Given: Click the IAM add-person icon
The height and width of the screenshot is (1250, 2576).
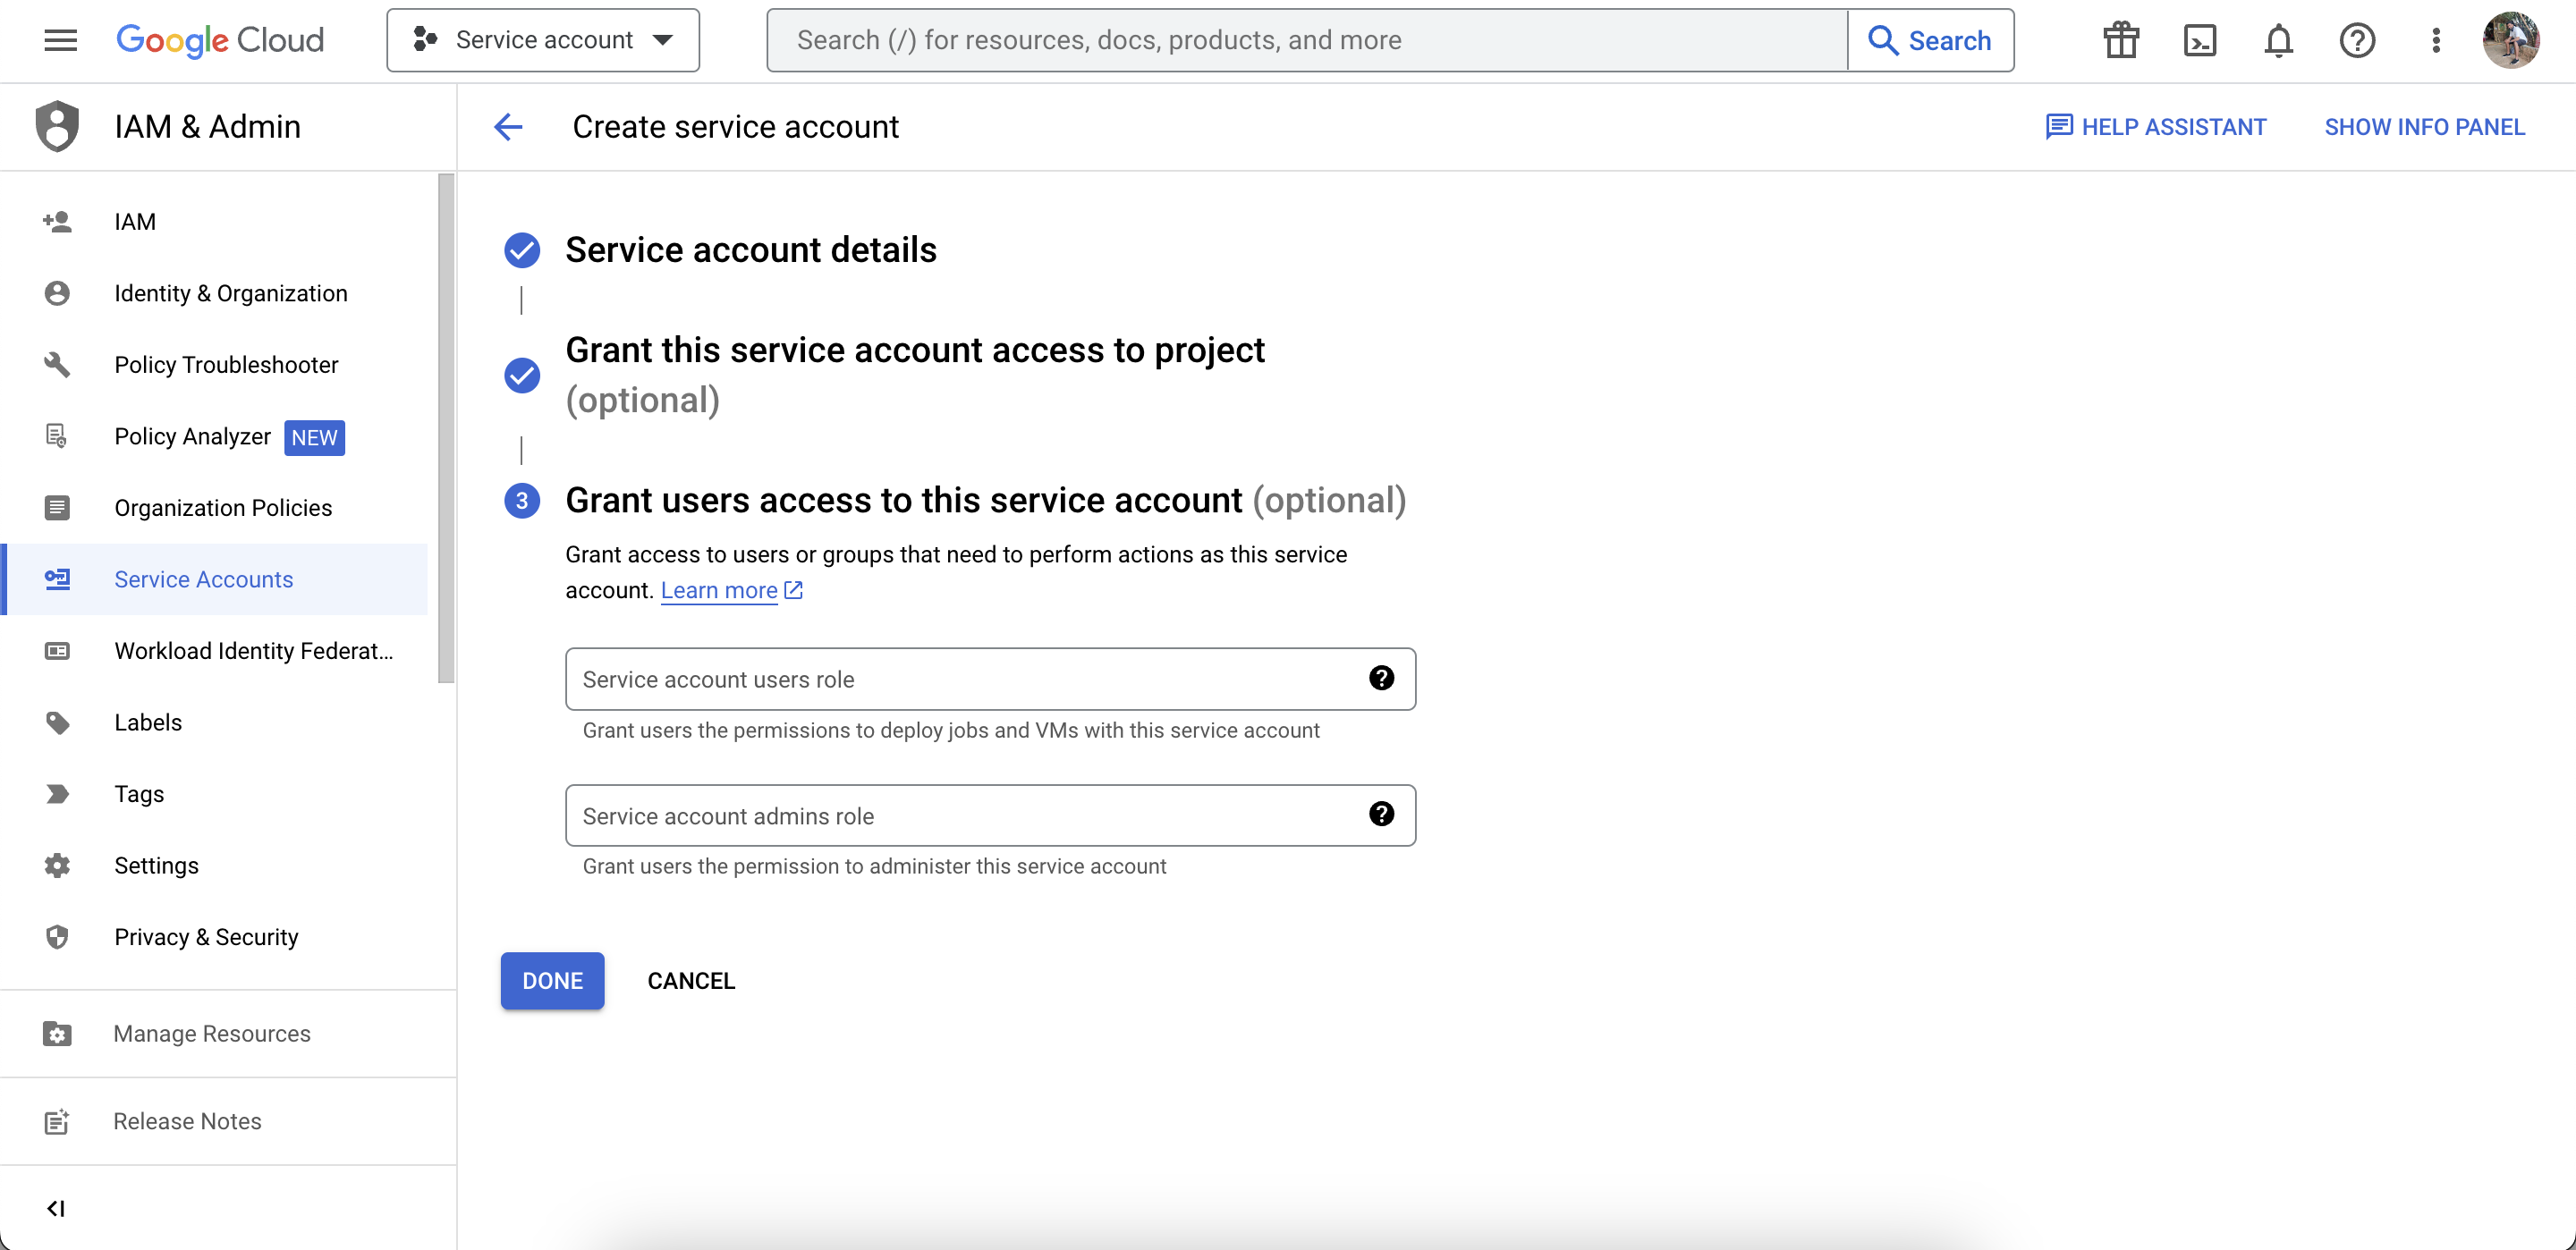Looking at the screenshot, I should pyautogui.click(x=57, y=221).
